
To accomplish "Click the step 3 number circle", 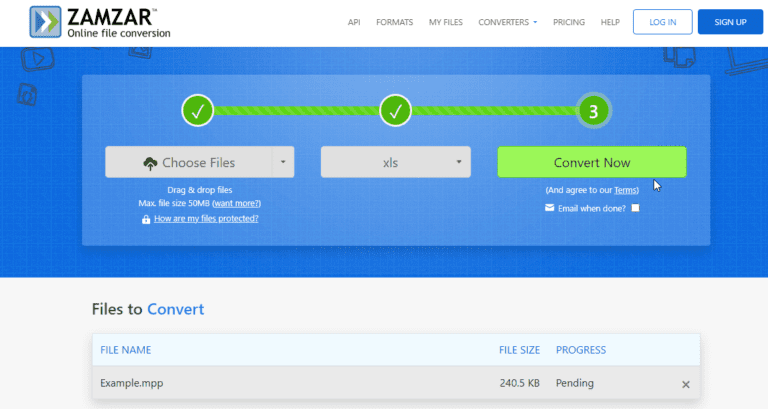I will (593, 112).
